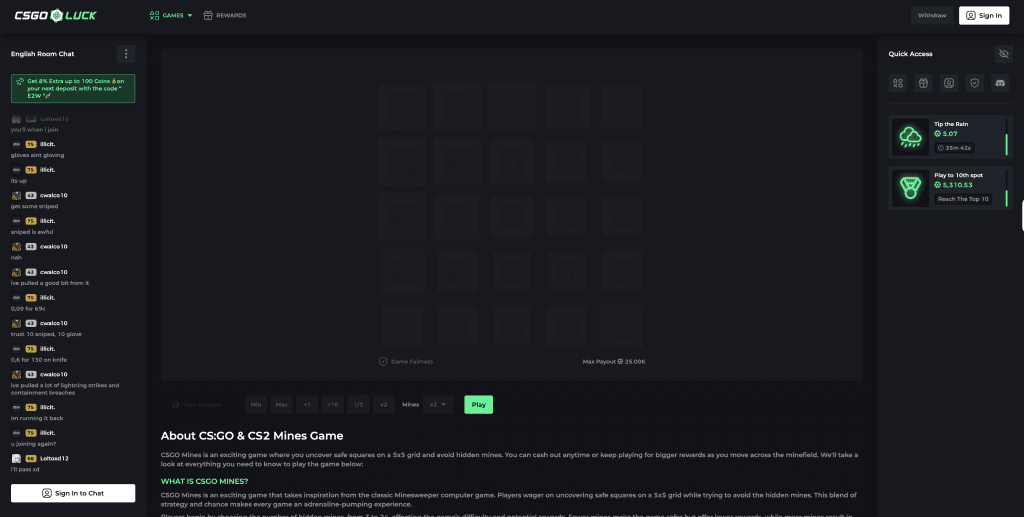Click username Loitoxd12 above "I'll pass xd"
The height and width of the screenshot is (517, 1024).
(54, 458)
